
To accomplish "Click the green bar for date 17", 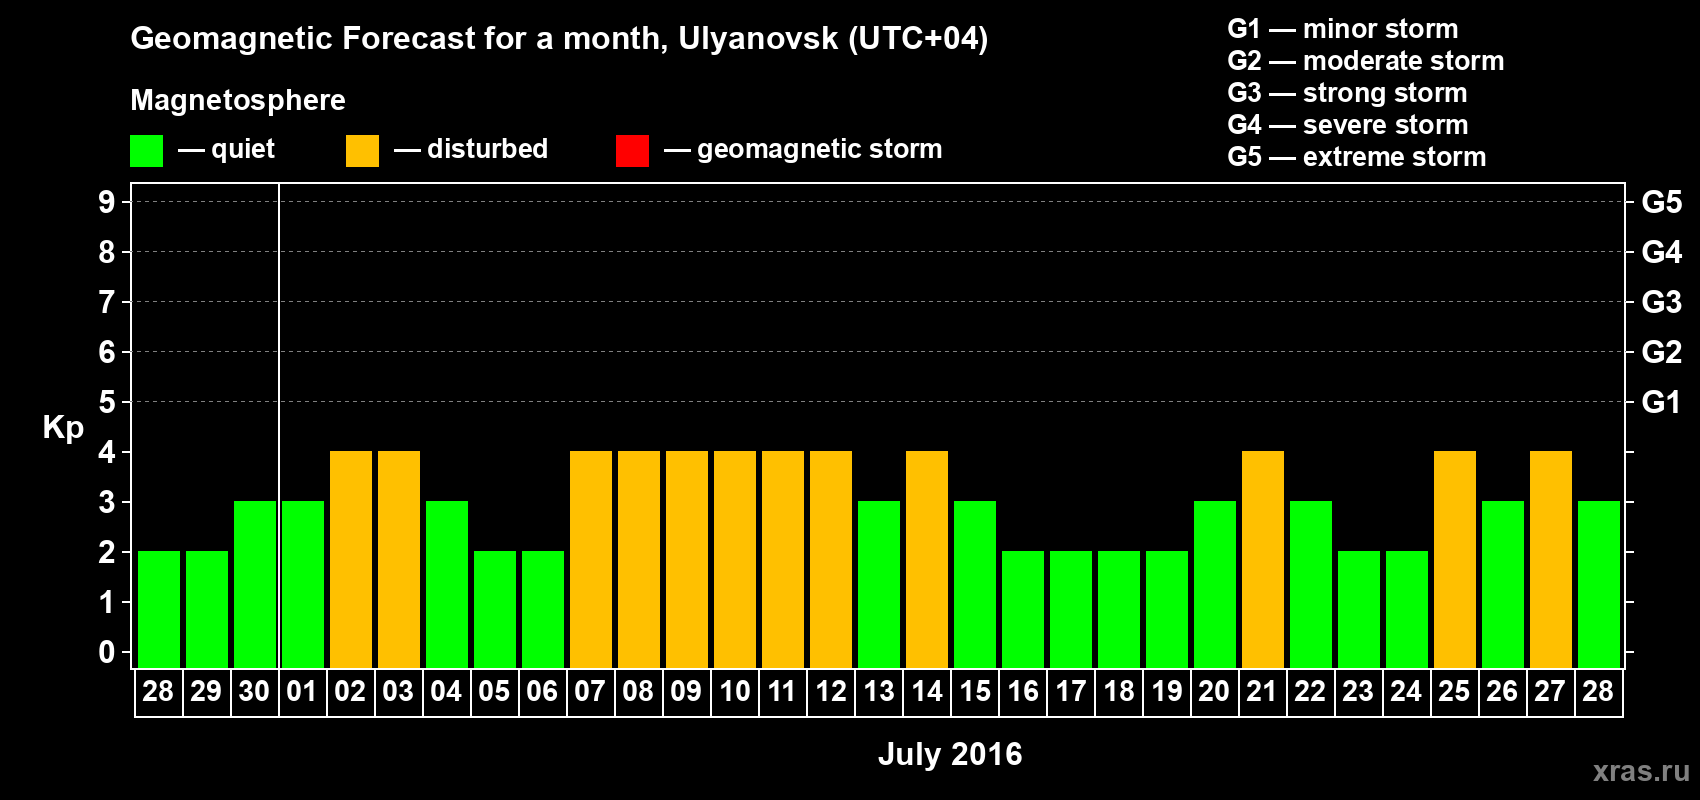I will [1071, 609].
